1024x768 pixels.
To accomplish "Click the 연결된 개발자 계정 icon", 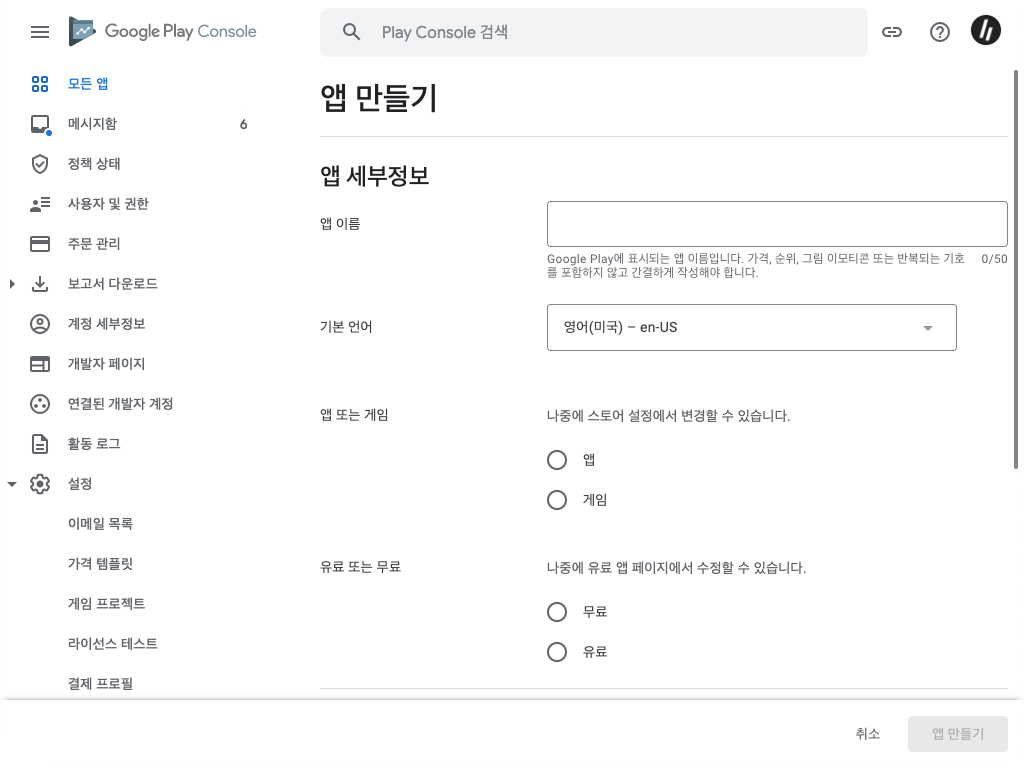I will click(x=40, y=404).
